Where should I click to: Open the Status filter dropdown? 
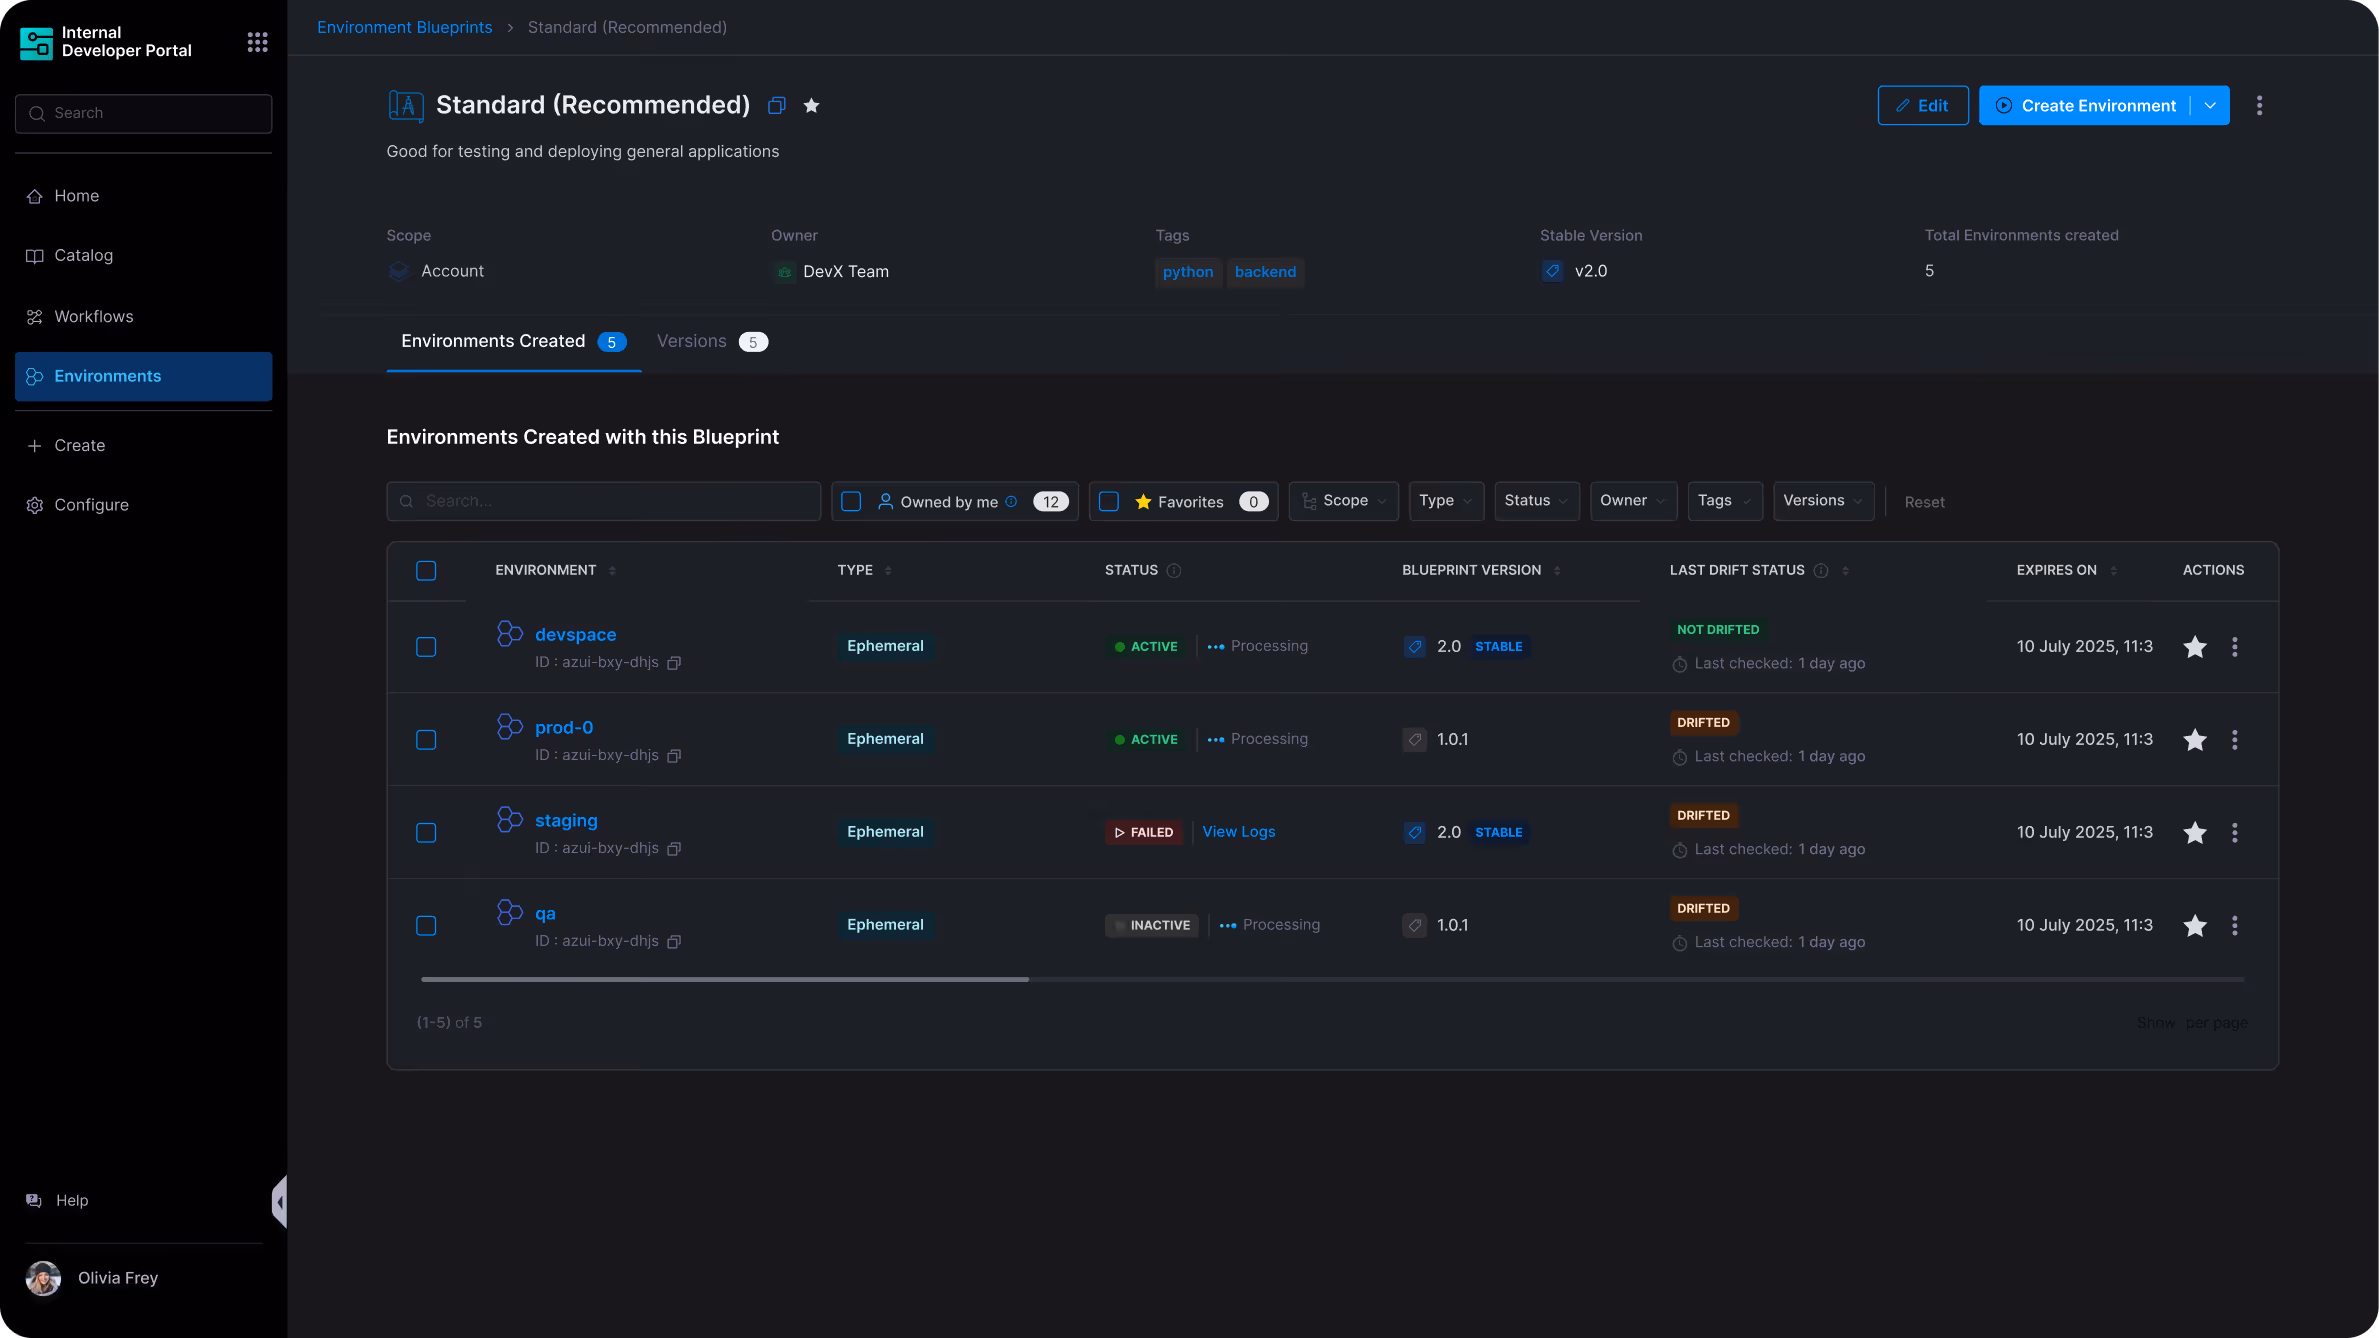coord(1536,501)
